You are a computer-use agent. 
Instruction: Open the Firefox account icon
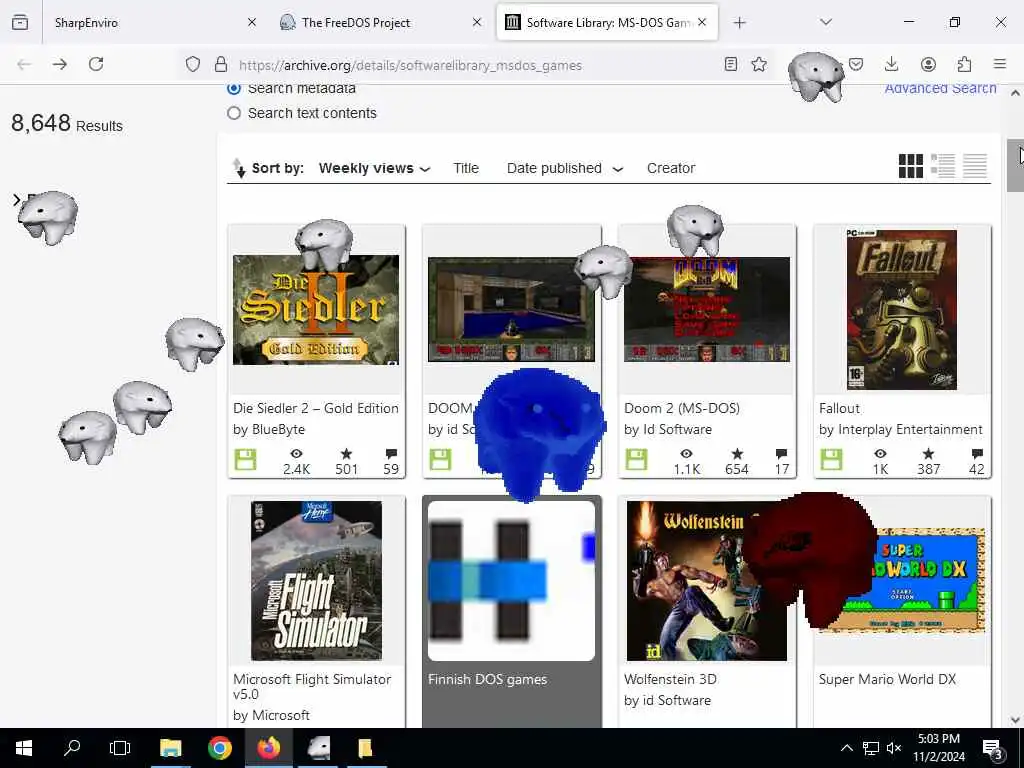[928, 64]
